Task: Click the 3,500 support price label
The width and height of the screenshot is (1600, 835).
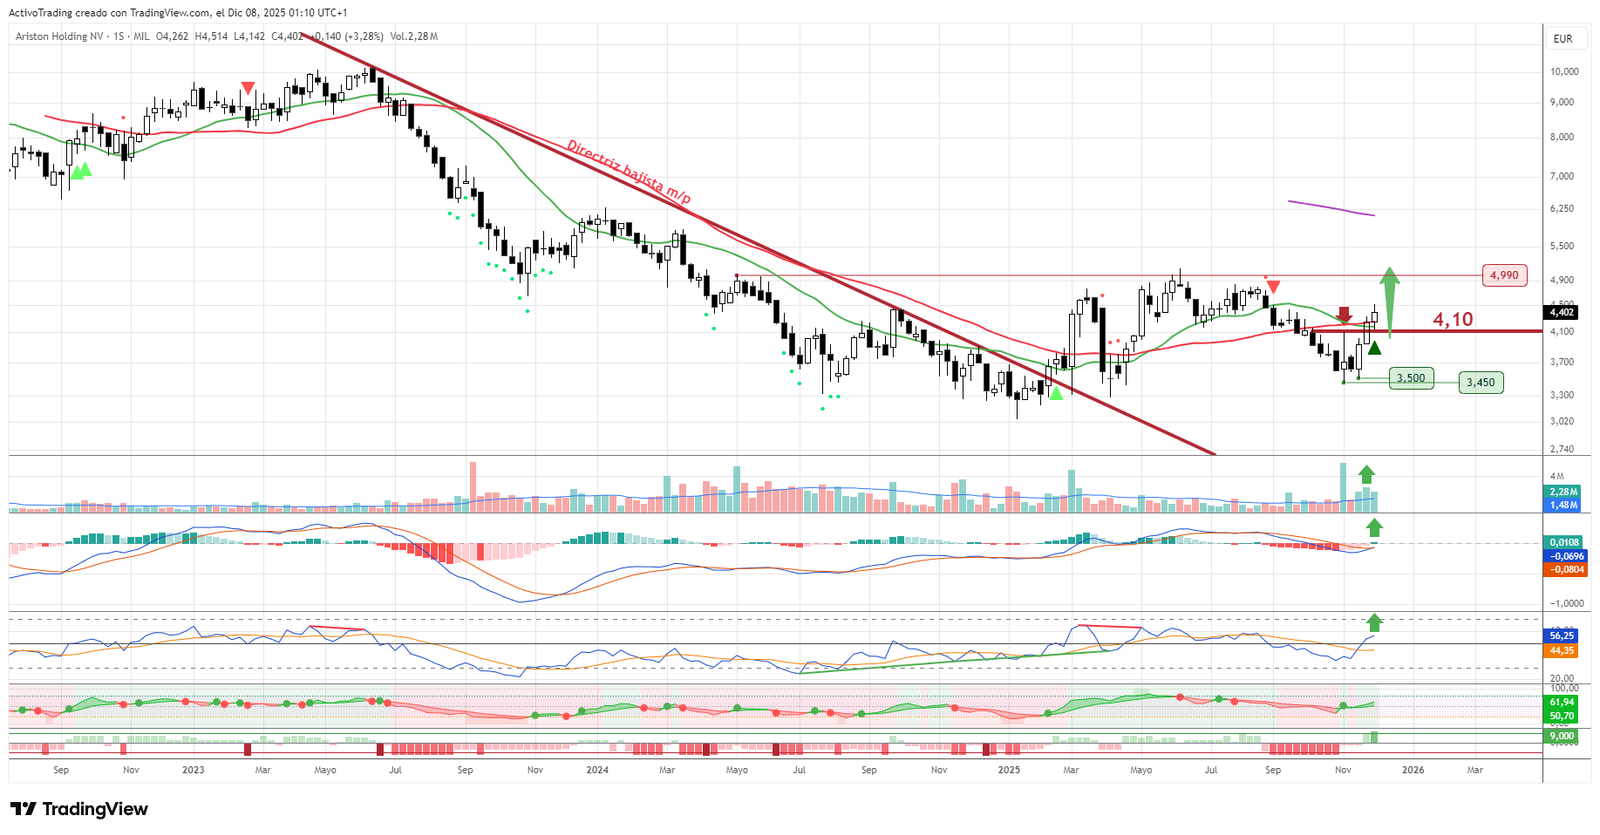Action: click(1410, 378)
